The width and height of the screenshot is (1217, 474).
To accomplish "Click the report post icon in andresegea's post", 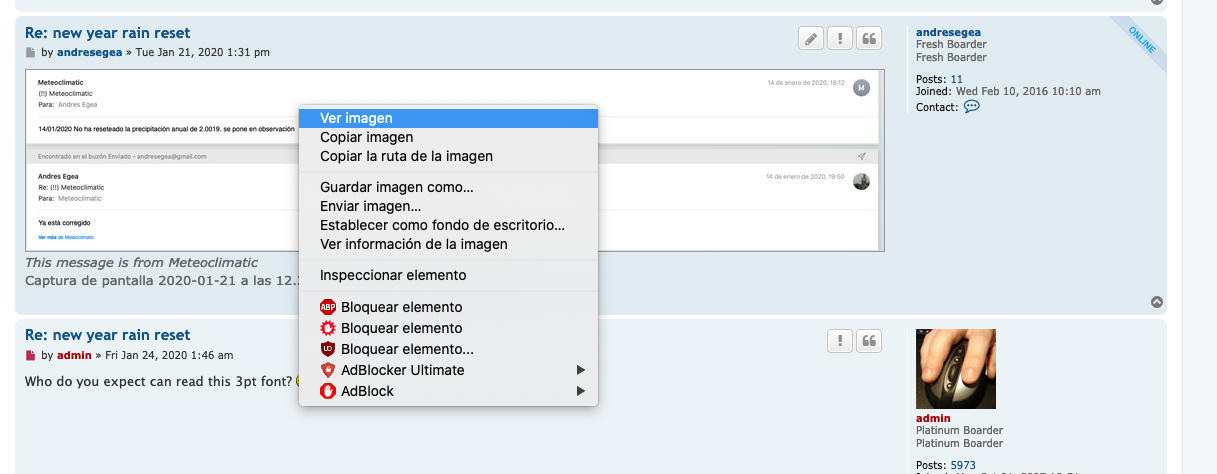I will (x=840, y=39).
